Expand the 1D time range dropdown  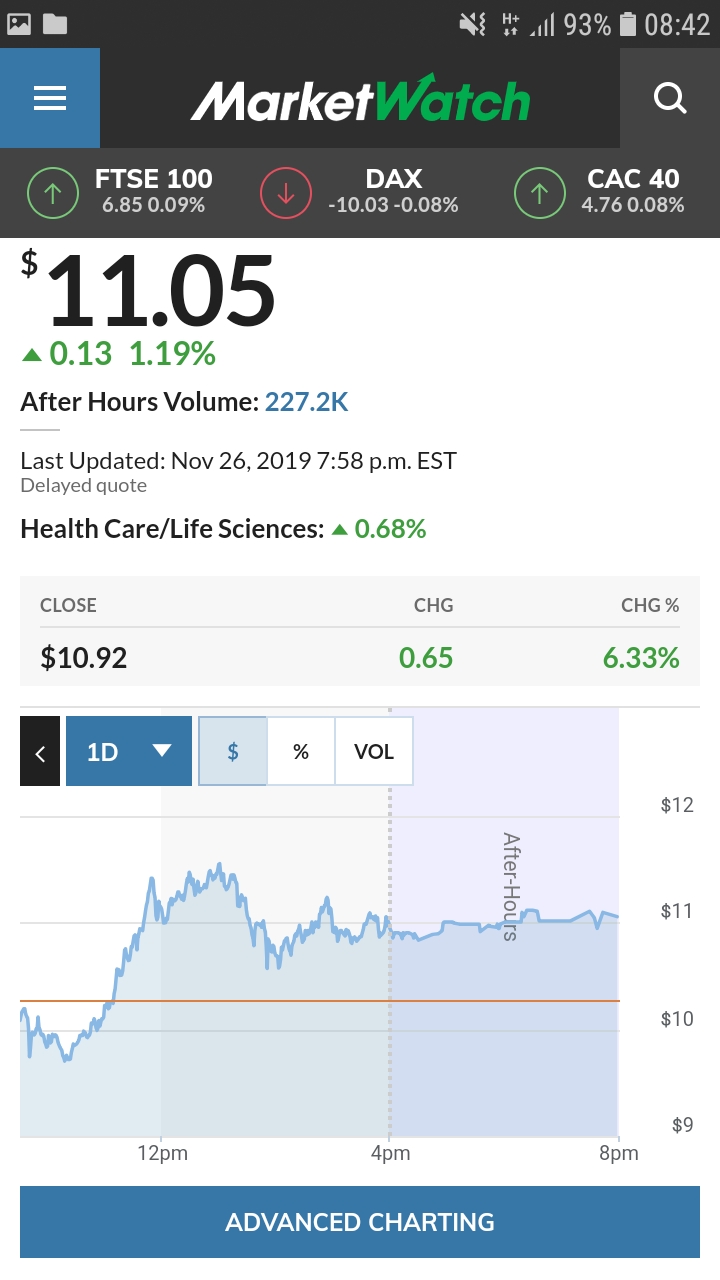click(129, 752)
